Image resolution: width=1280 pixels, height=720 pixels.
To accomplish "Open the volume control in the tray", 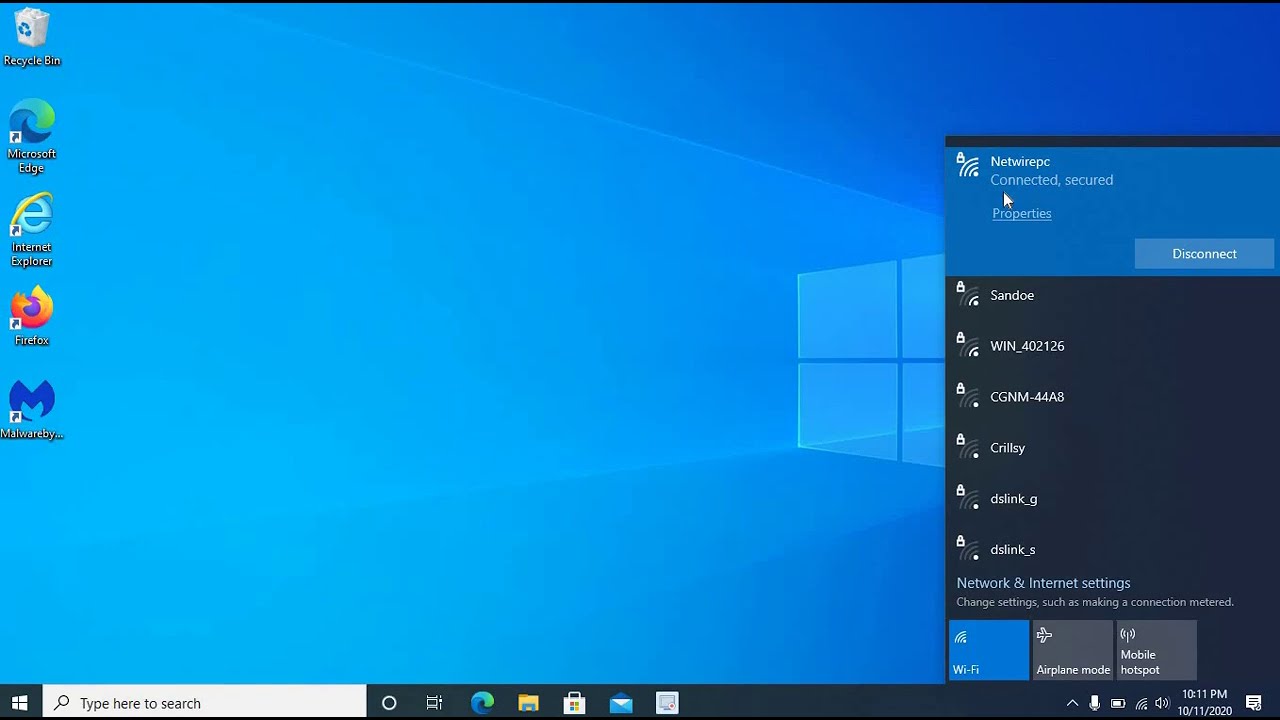I will tap(1162, 703).
